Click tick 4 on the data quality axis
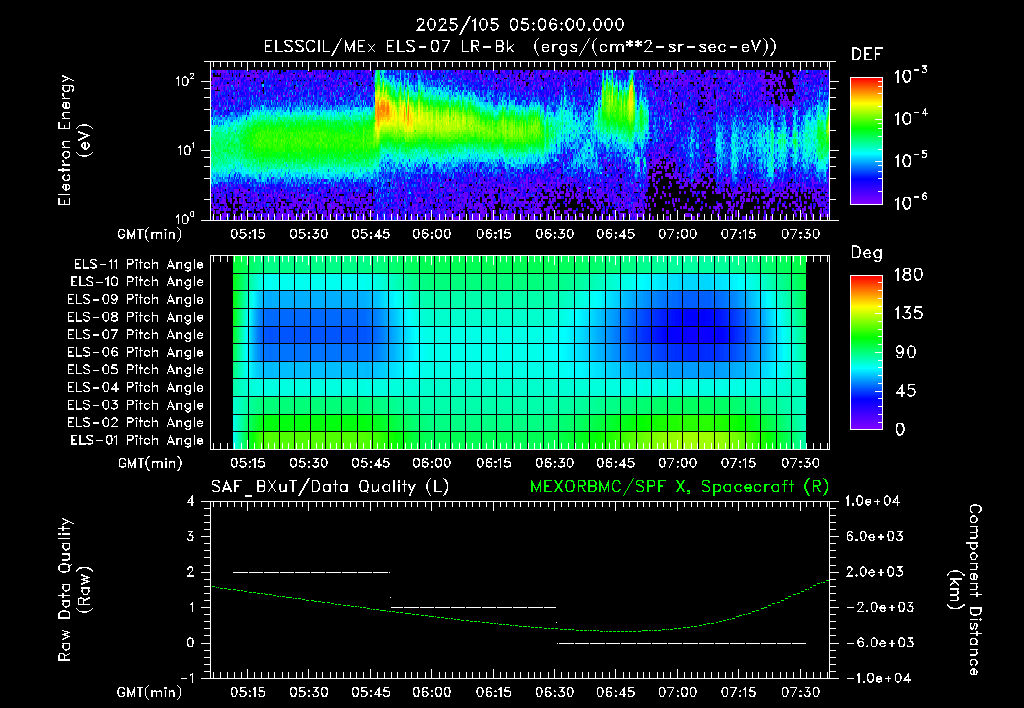This screenshot has width=1024, height=708. 190,501
